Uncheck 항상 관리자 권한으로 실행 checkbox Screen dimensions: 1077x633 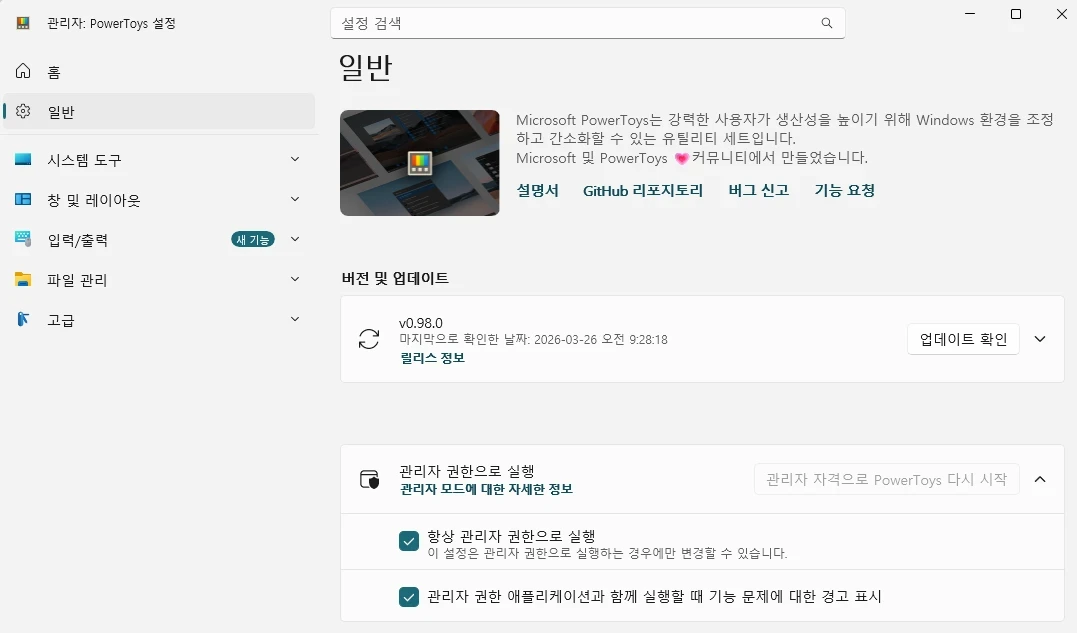[x=408, y=541]
